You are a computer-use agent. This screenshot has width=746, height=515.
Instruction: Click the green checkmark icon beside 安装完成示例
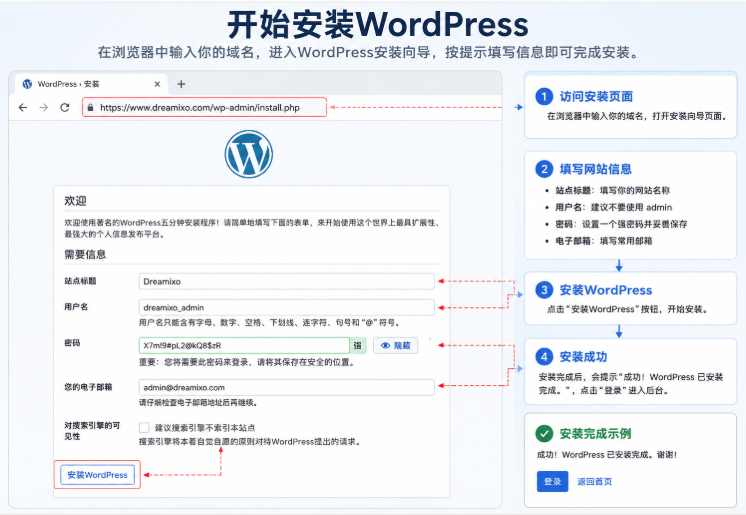[x=544, y=434]
